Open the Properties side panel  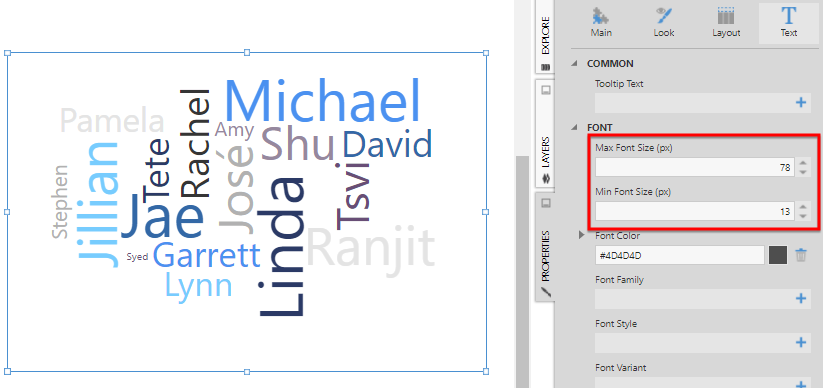(545, 247)
